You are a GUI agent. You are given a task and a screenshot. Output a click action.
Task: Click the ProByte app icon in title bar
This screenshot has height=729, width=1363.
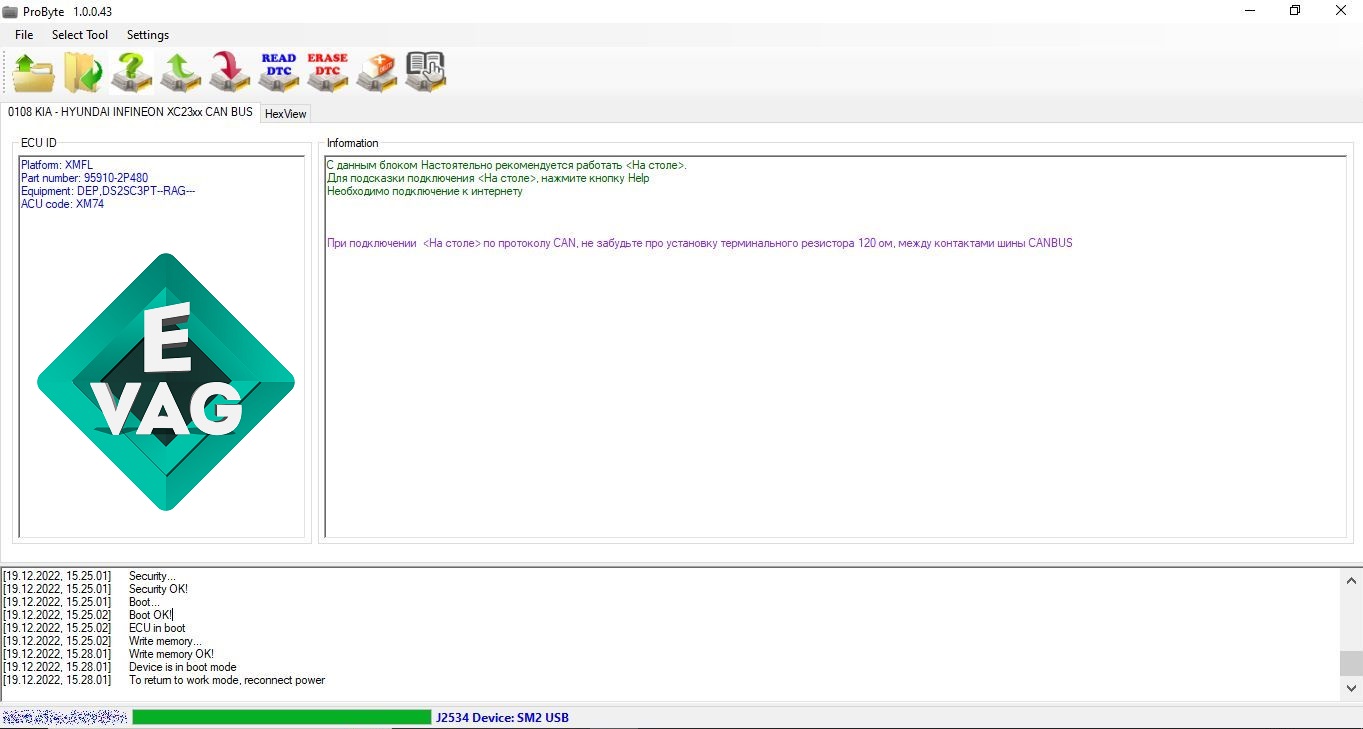(10, 11)
